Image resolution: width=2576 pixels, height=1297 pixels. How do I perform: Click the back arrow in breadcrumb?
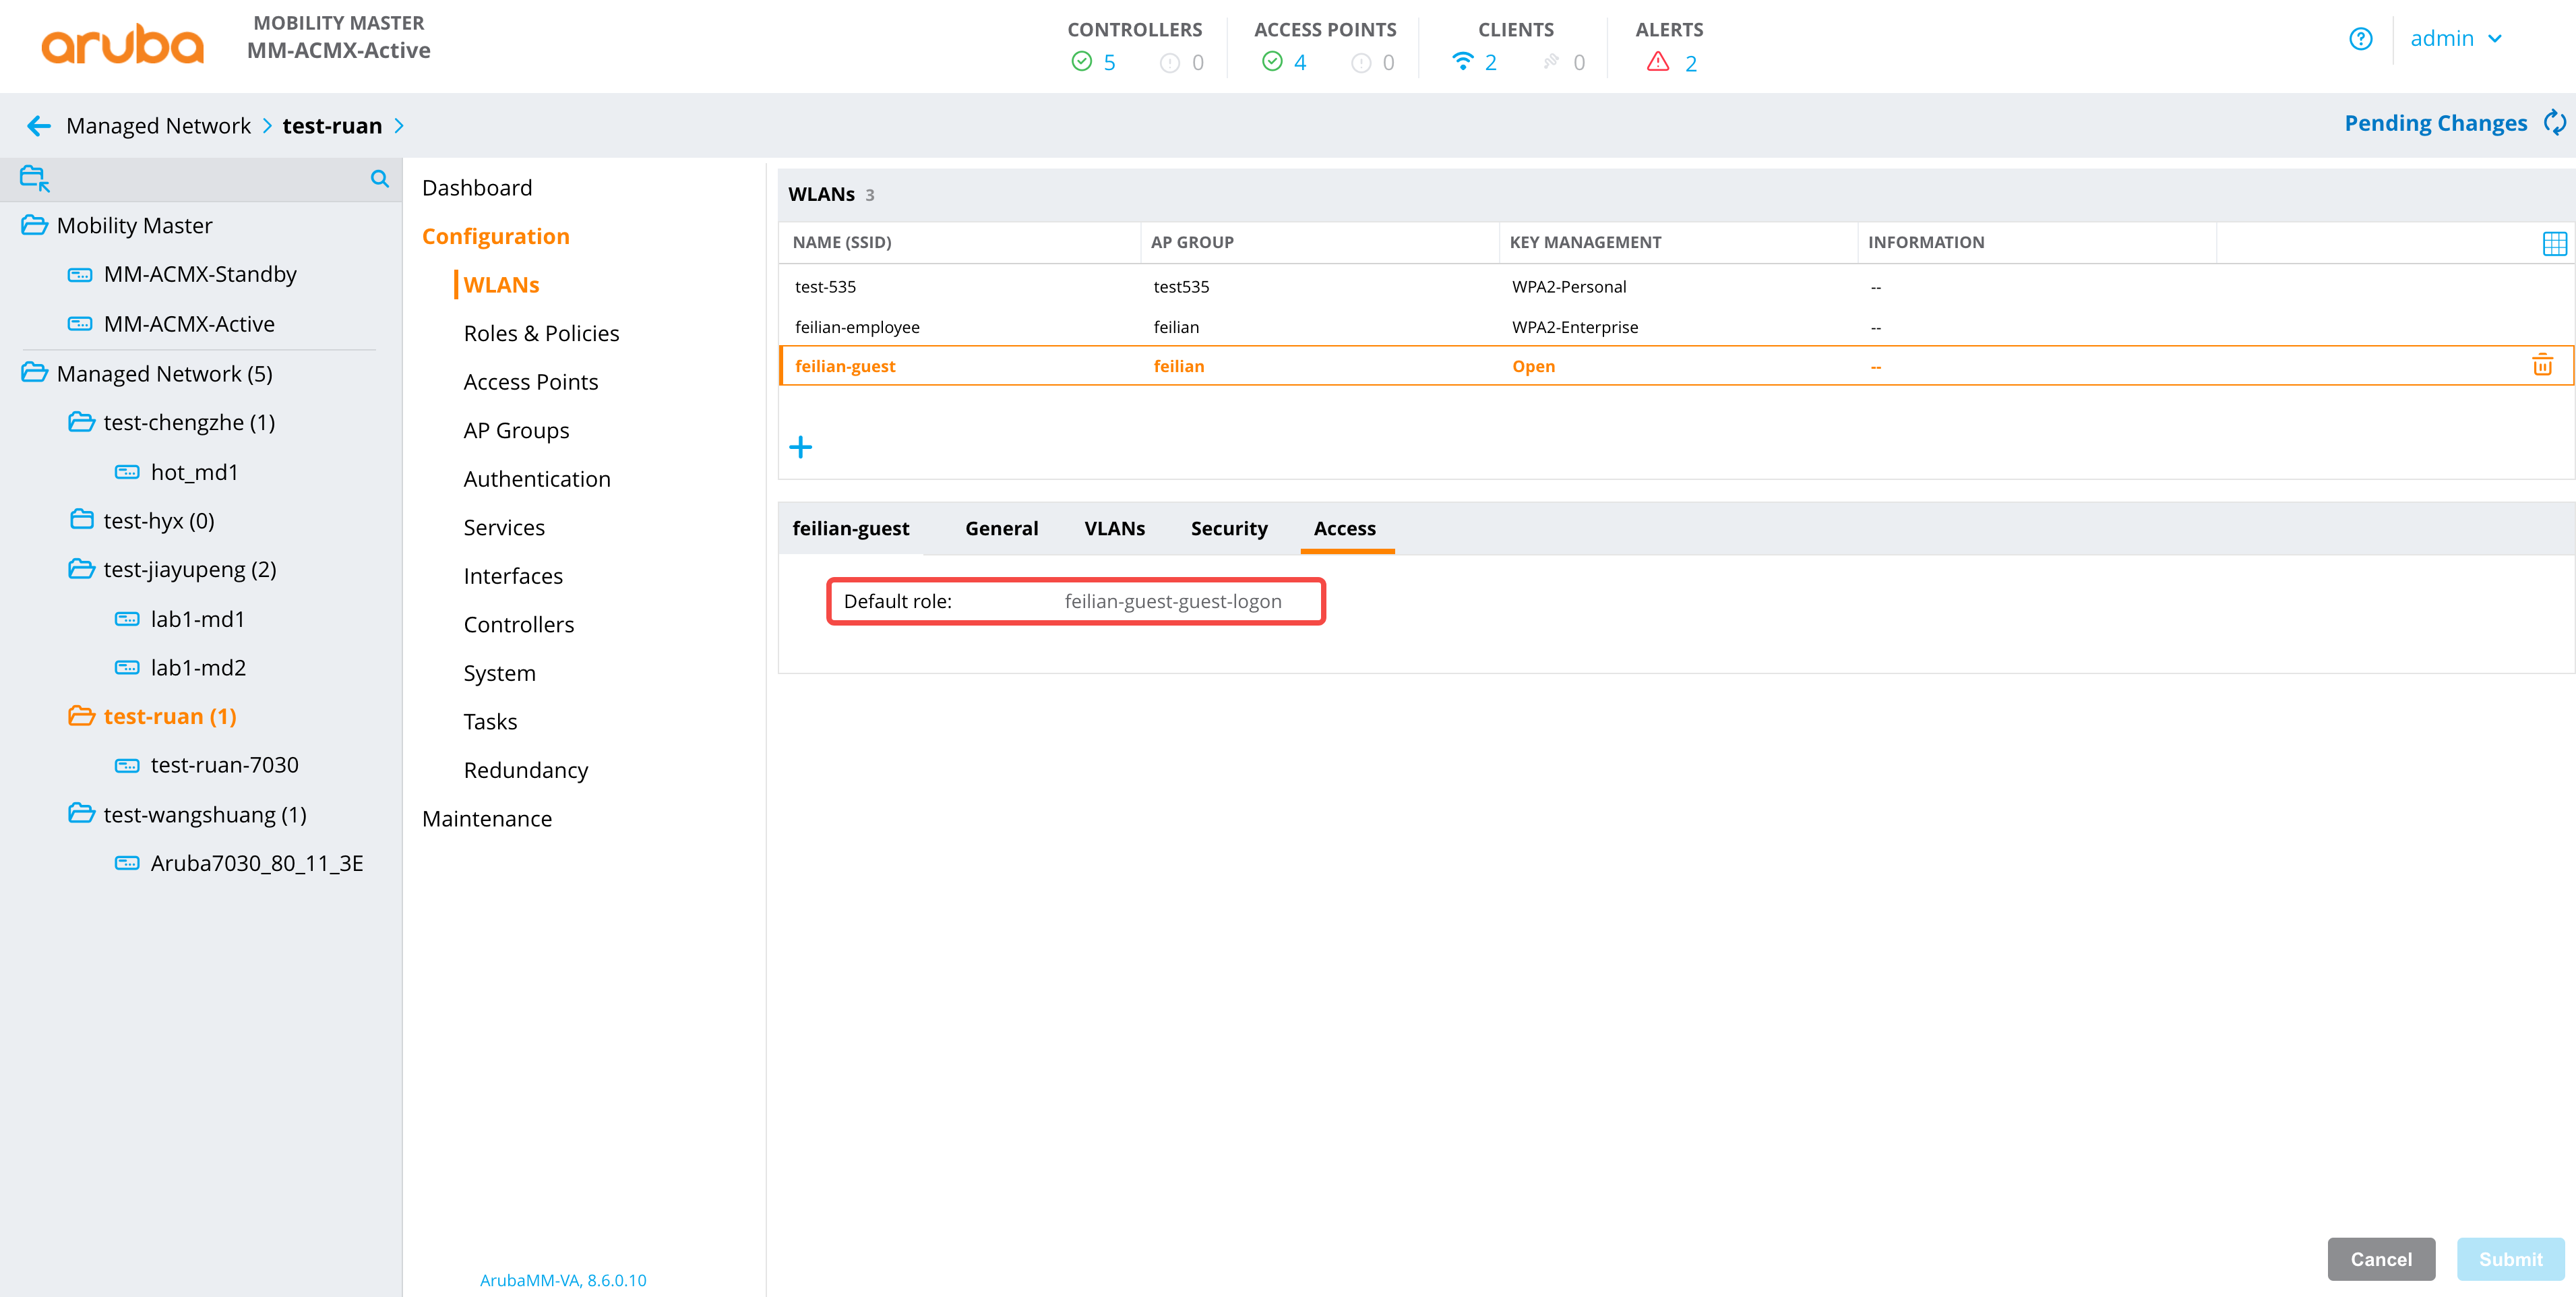pos(39,125)
